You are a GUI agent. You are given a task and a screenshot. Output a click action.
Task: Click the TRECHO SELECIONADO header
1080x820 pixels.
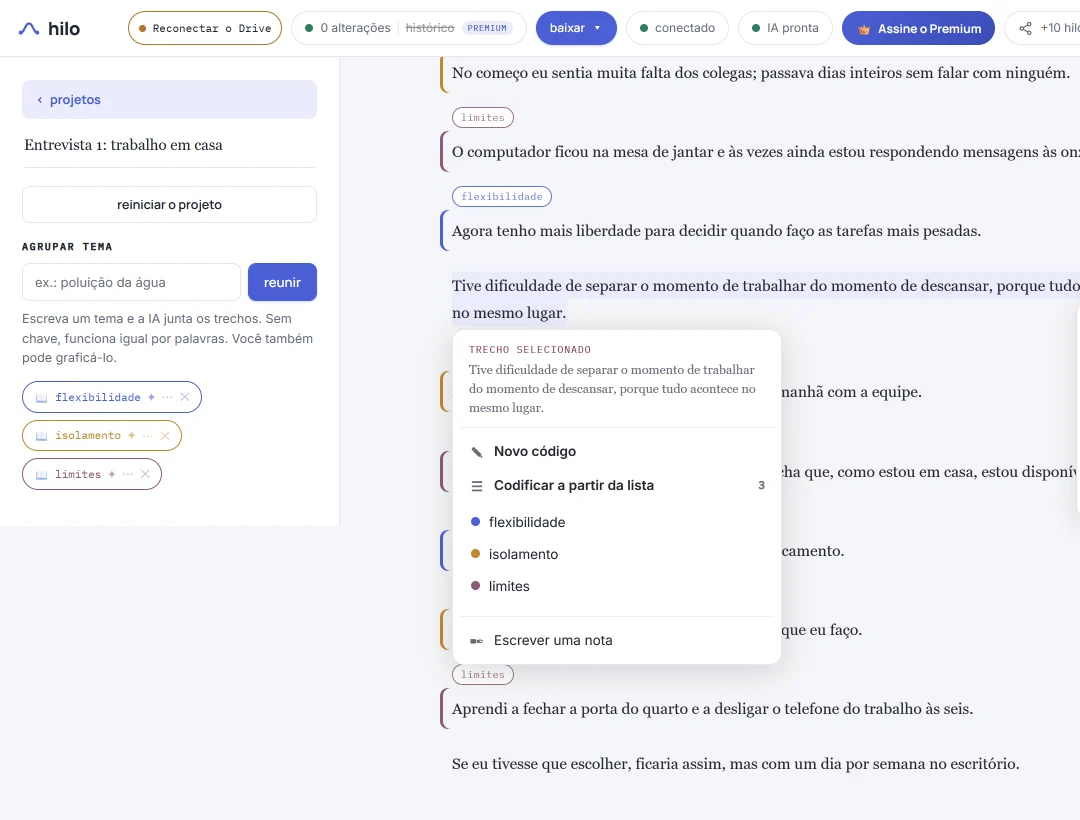530,350
